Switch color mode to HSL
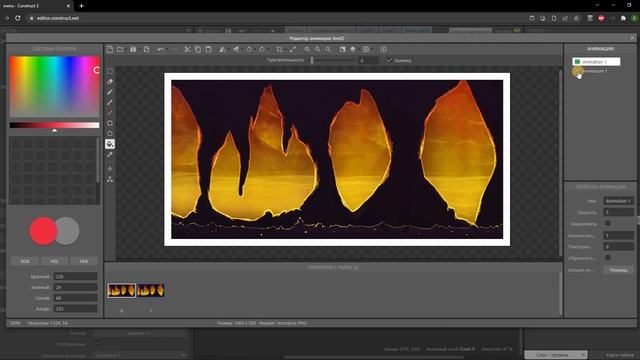Image resolution: width=640 pixels, height=360 pixels. [x=54, y=261]
